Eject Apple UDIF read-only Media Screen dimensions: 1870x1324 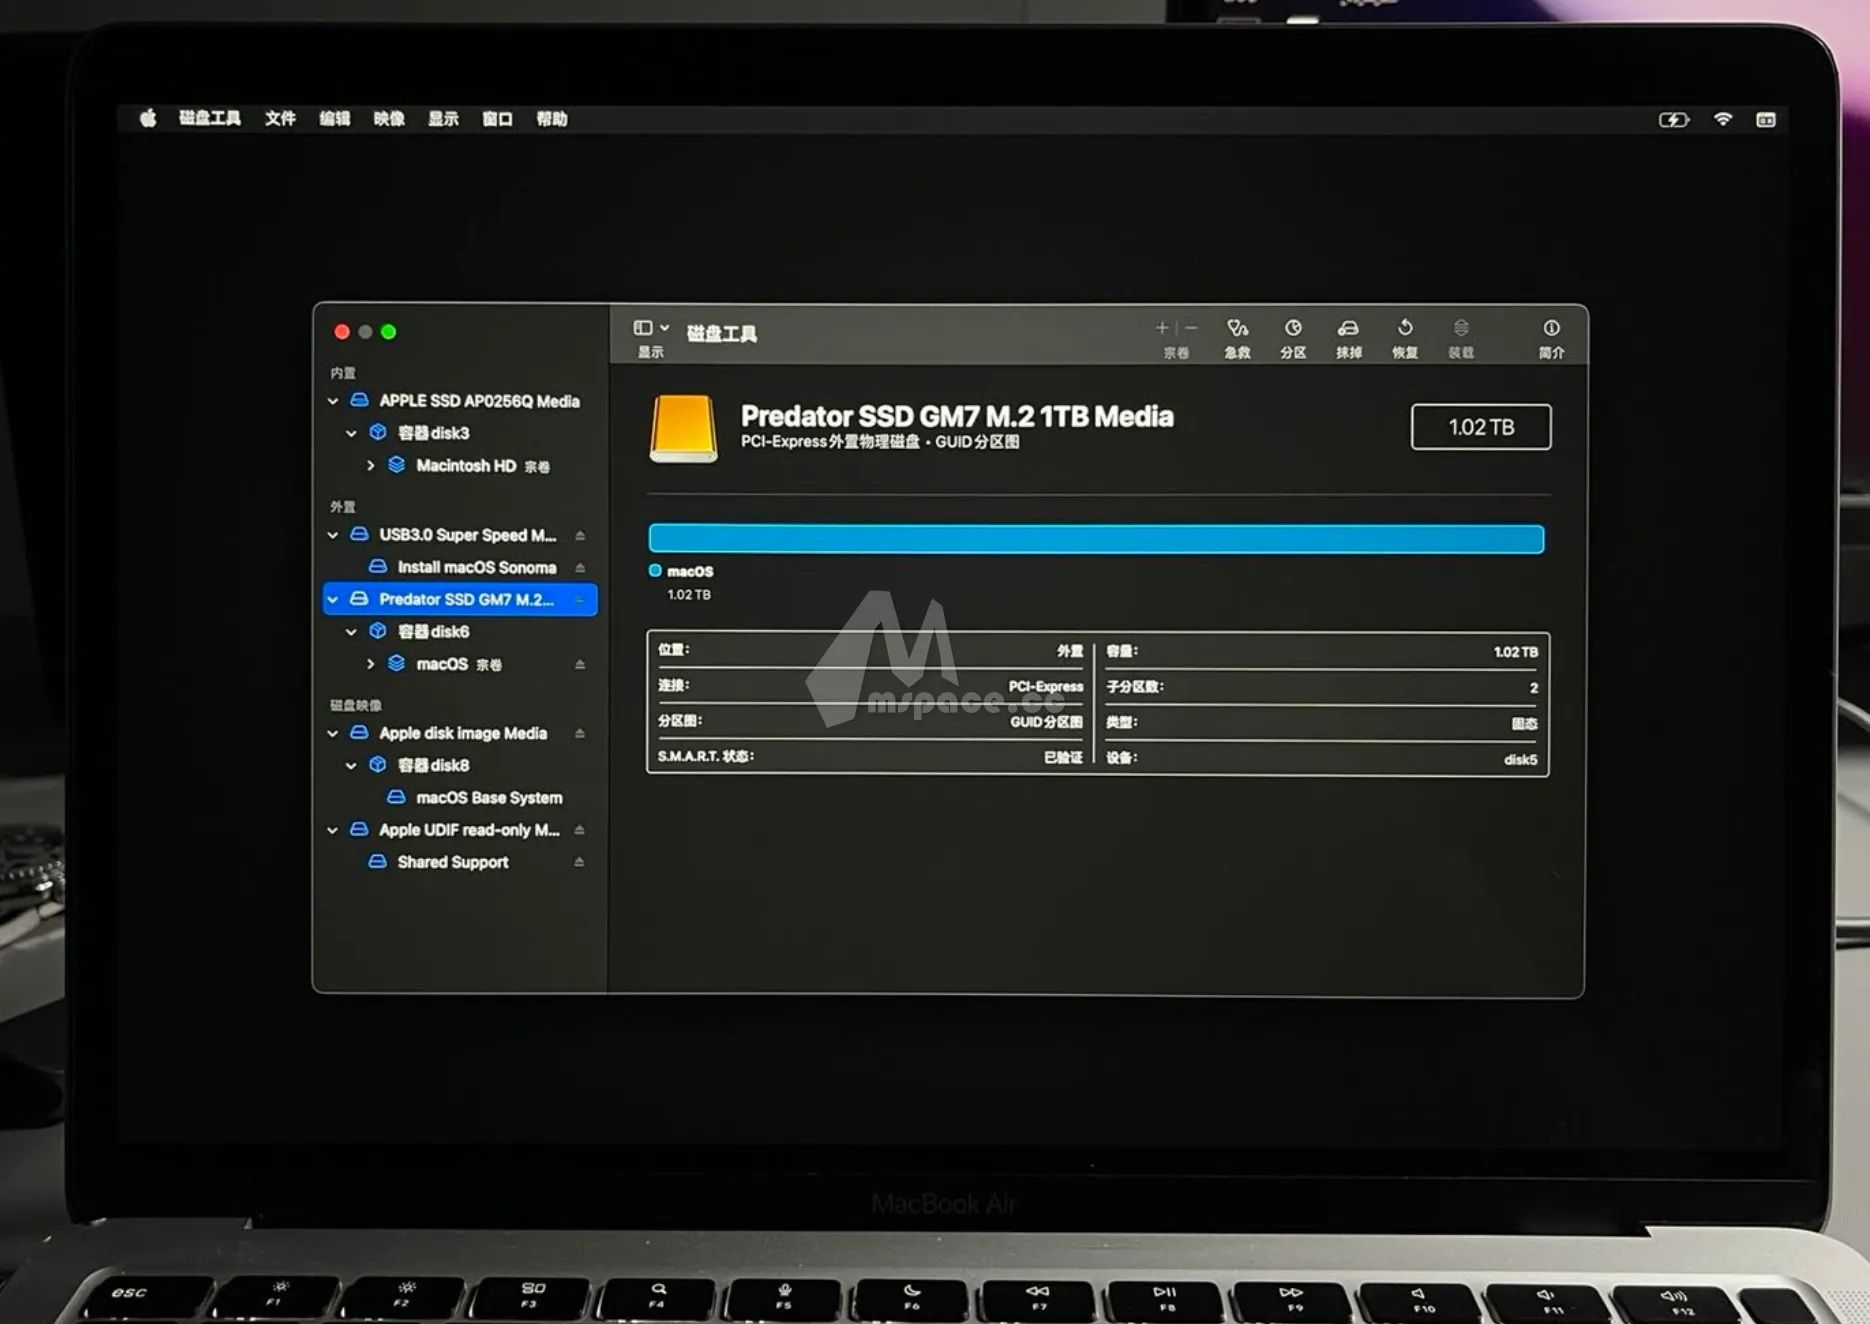(580, 831)
